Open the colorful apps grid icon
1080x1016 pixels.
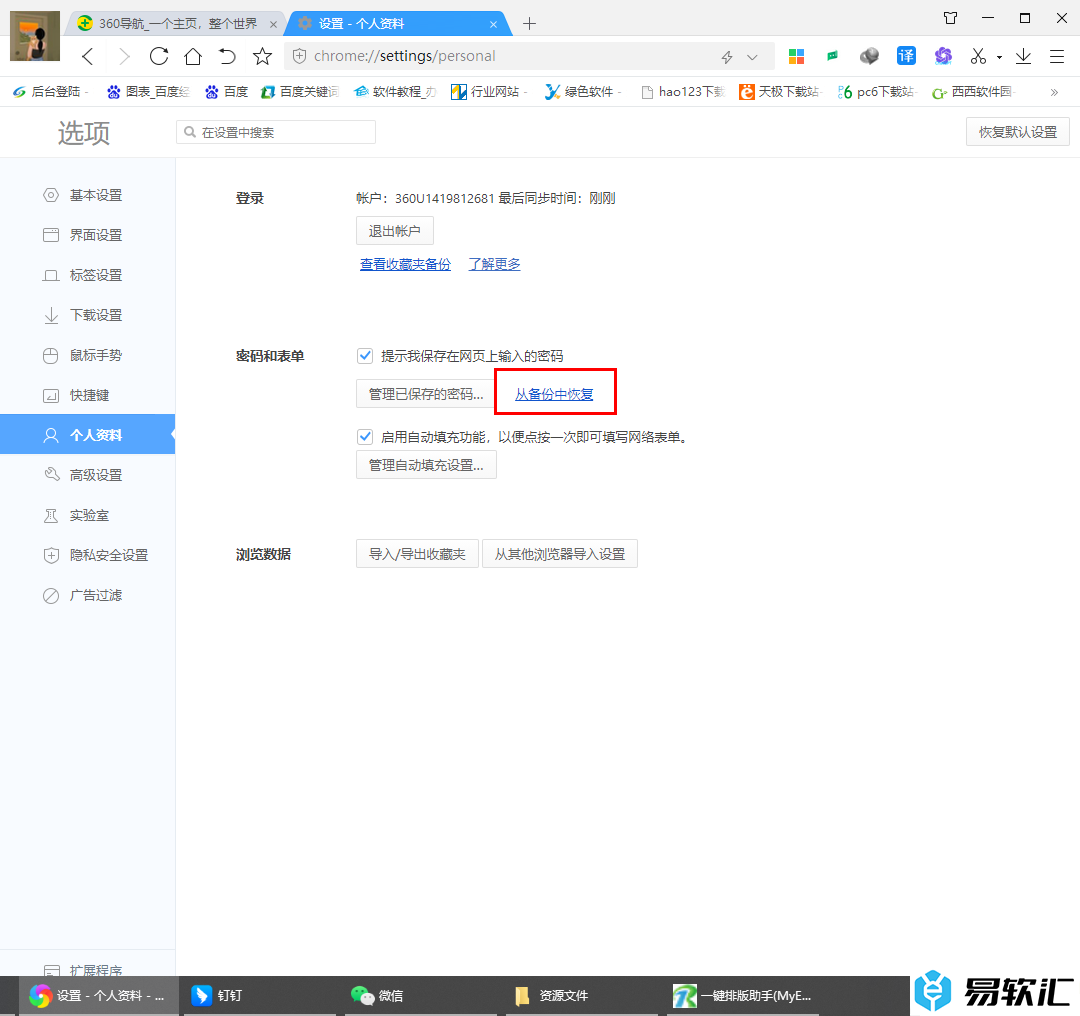[796, 56]
